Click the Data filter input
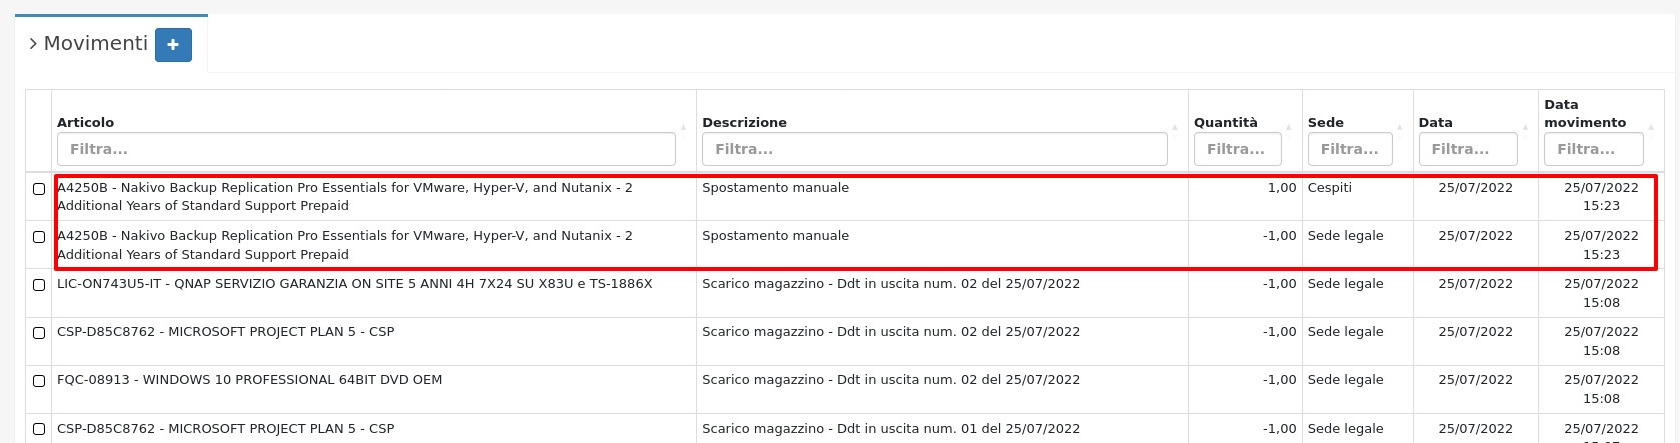The image size is (1680, 443). click(x=1467, y=149)
